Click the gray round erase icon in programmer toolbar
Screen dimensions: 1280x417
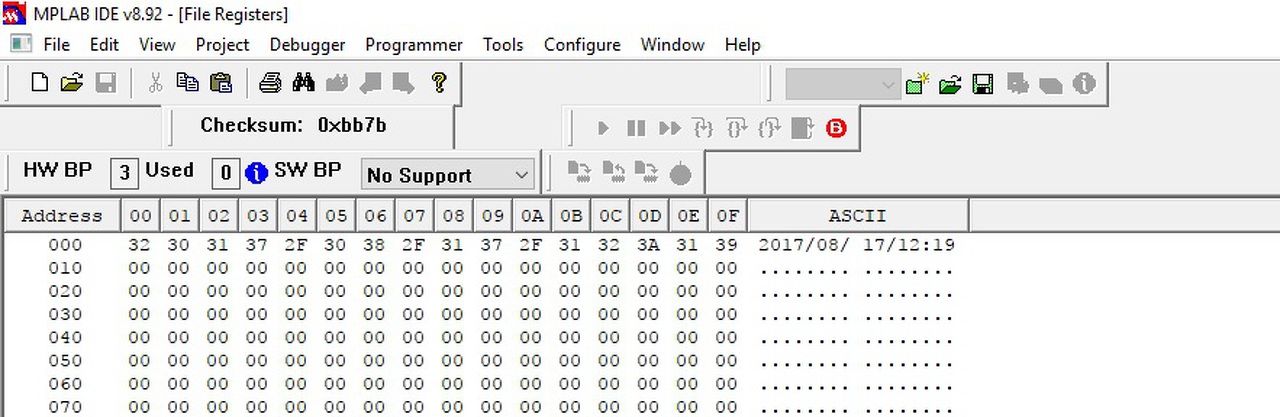[680, 175]
